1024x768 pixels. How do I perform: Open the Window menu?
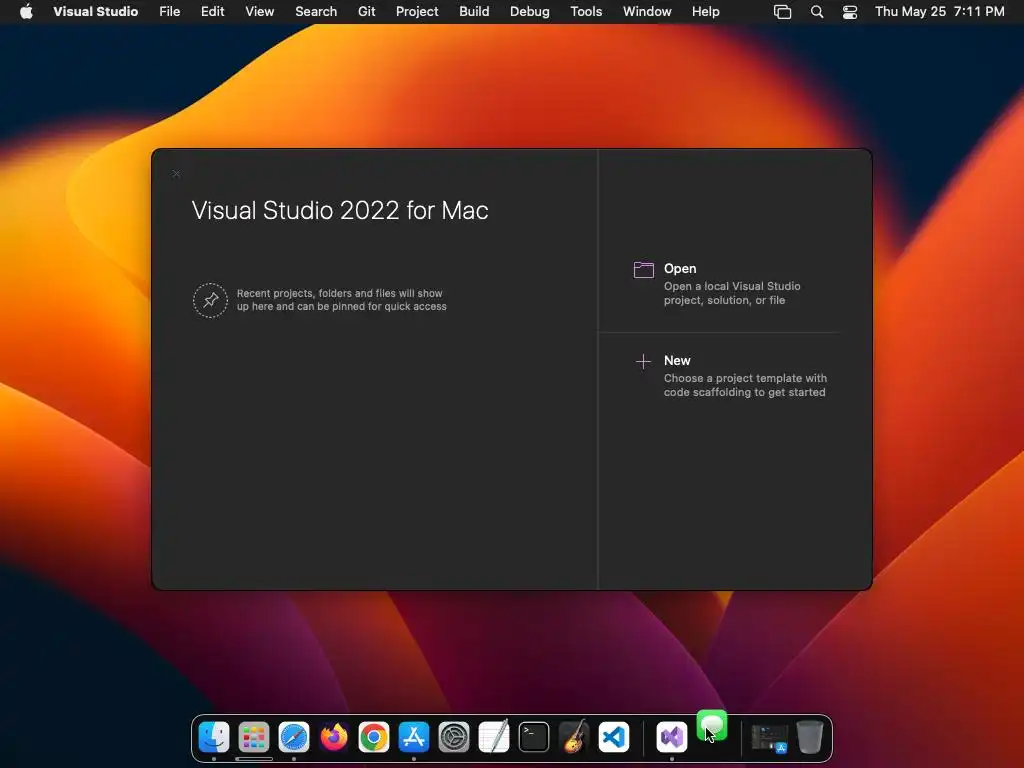(647, 11)
